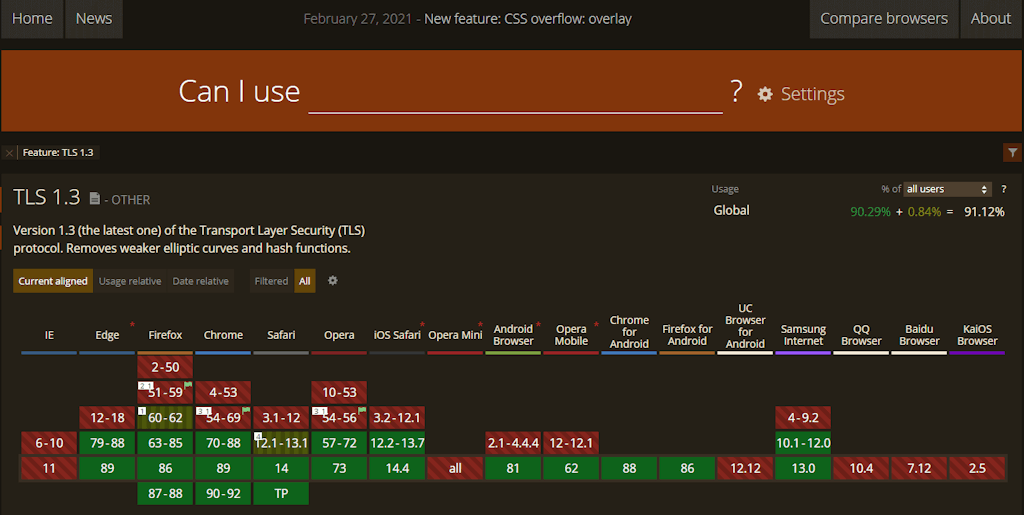Select Firefox 87-88 version cell
This screenshot has height=515, width=1024.
click(165, 493)
